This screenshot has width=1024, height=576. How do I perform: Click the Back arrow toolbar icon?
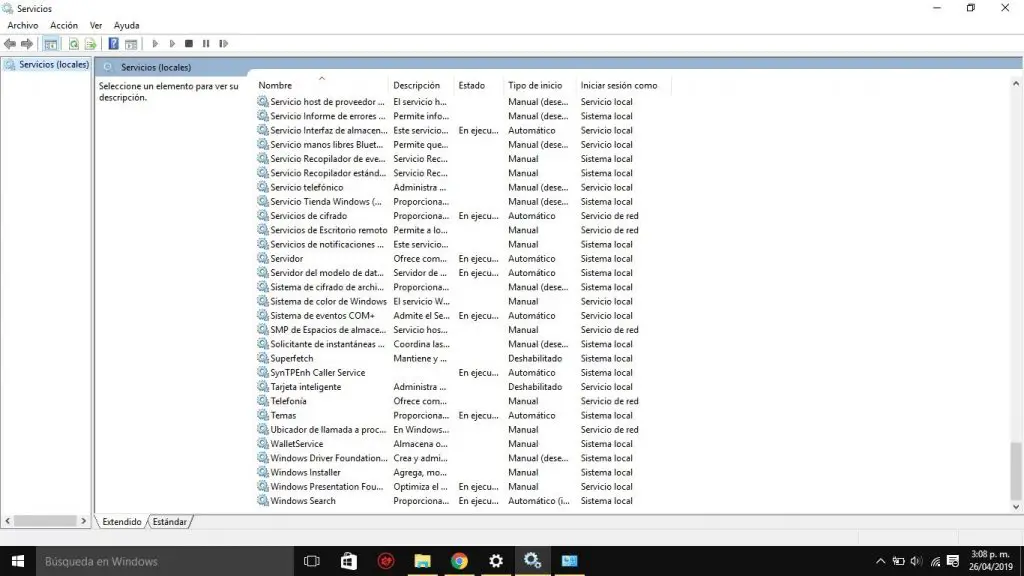(10, 44)
